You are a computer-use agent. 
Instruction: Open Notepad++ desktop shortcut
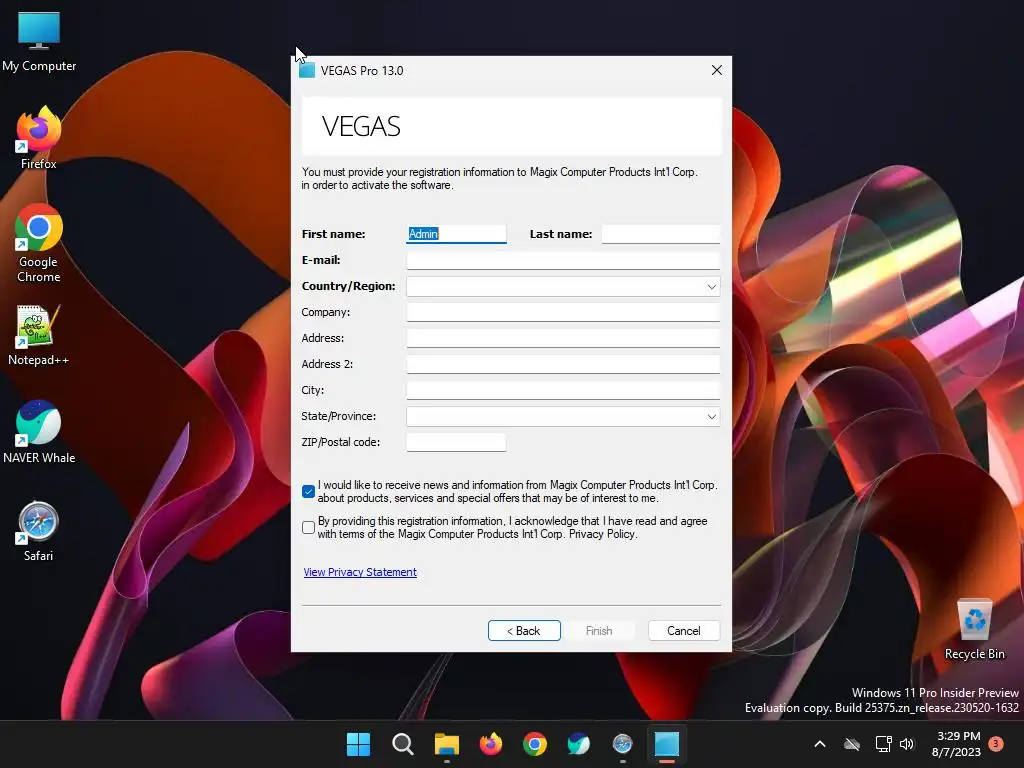click(39, 335)
